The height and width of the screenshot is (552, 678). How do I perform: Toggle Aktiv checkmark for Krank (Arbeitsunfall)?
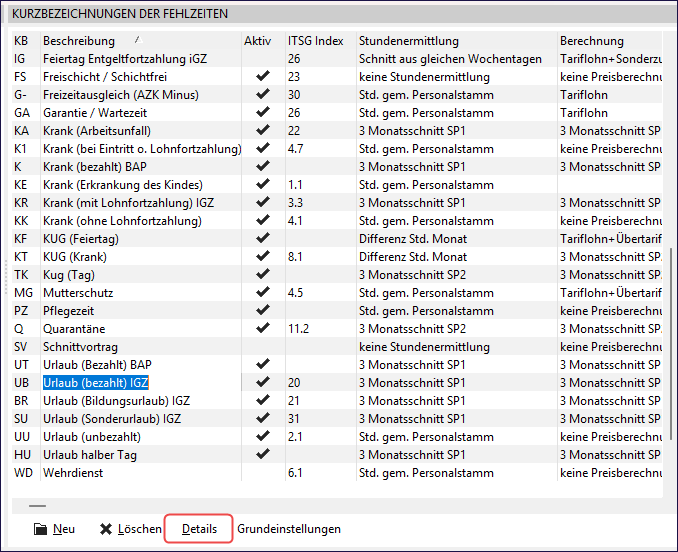263,130
